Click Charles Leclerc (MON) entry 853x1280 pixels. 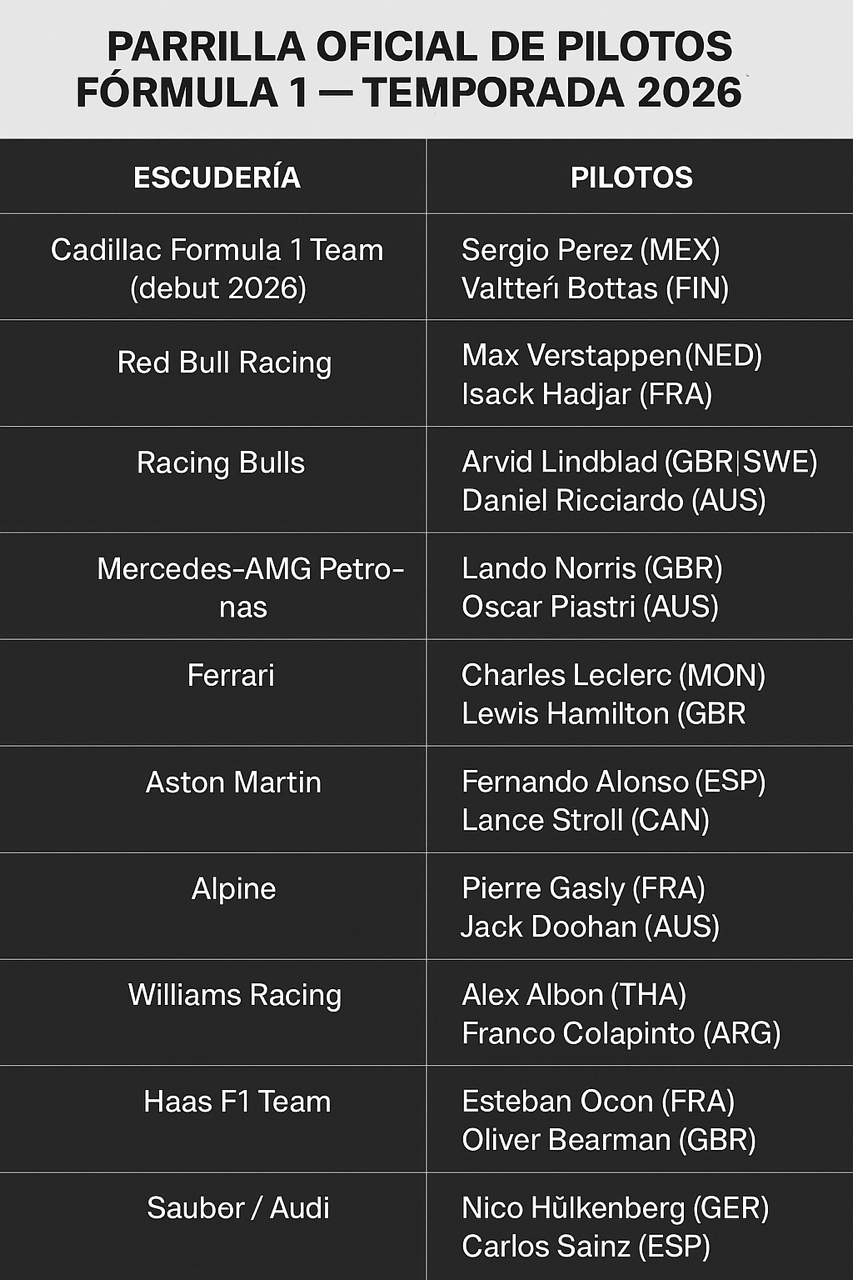pos(613,675)
